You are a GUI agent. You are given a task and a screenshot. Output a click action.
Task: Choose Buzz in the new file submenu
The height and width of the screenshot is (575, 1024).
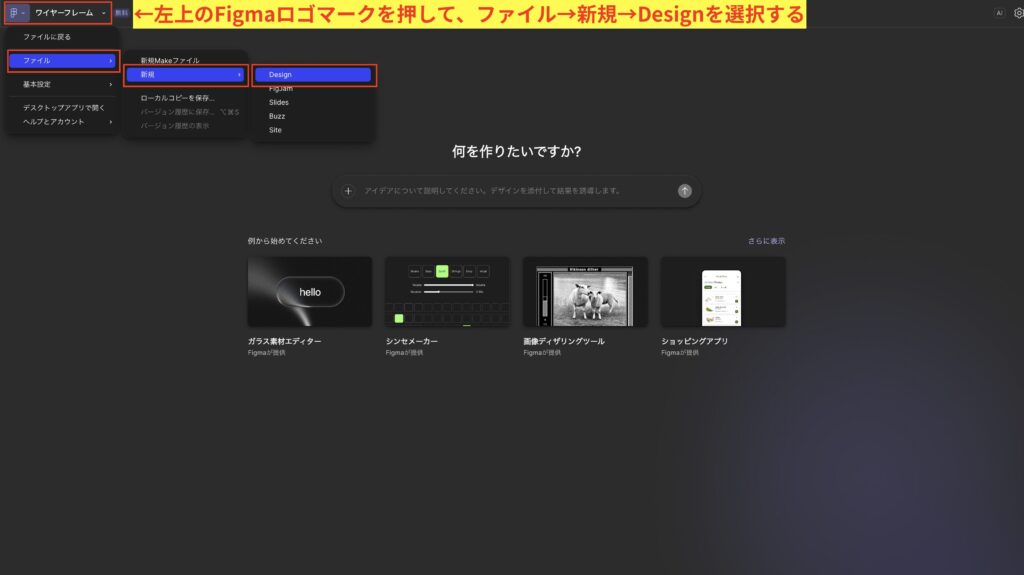pyautogui.click(x=277, y=116)
